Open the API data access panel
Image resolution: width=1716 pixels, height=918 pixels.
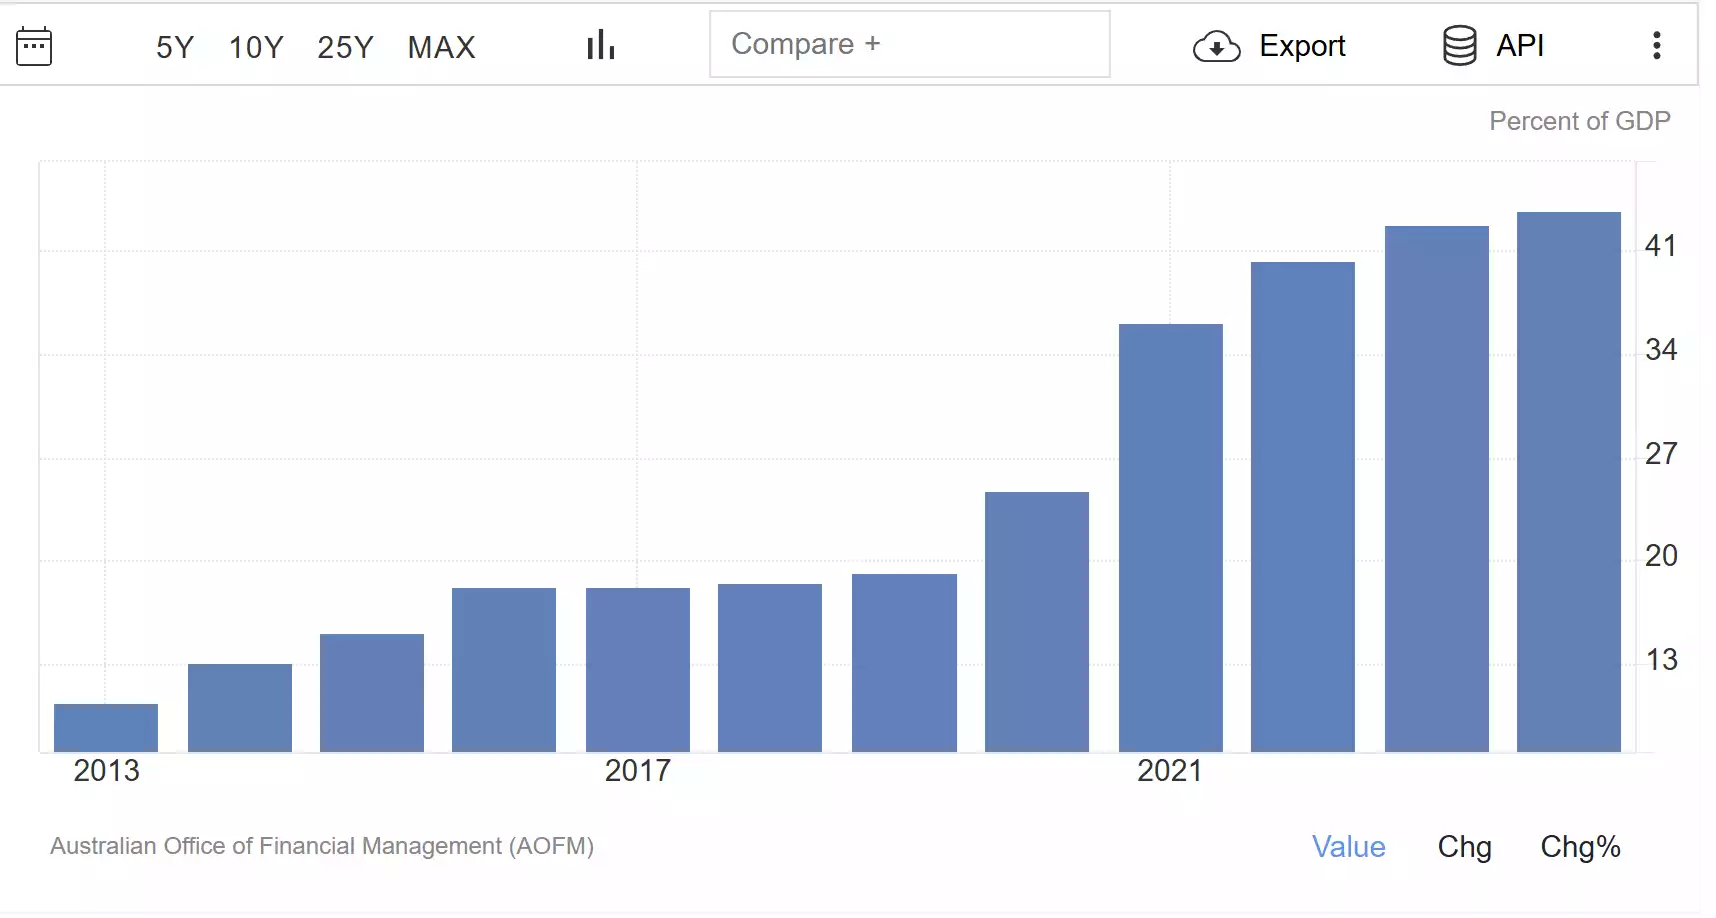coord(1494,45)
